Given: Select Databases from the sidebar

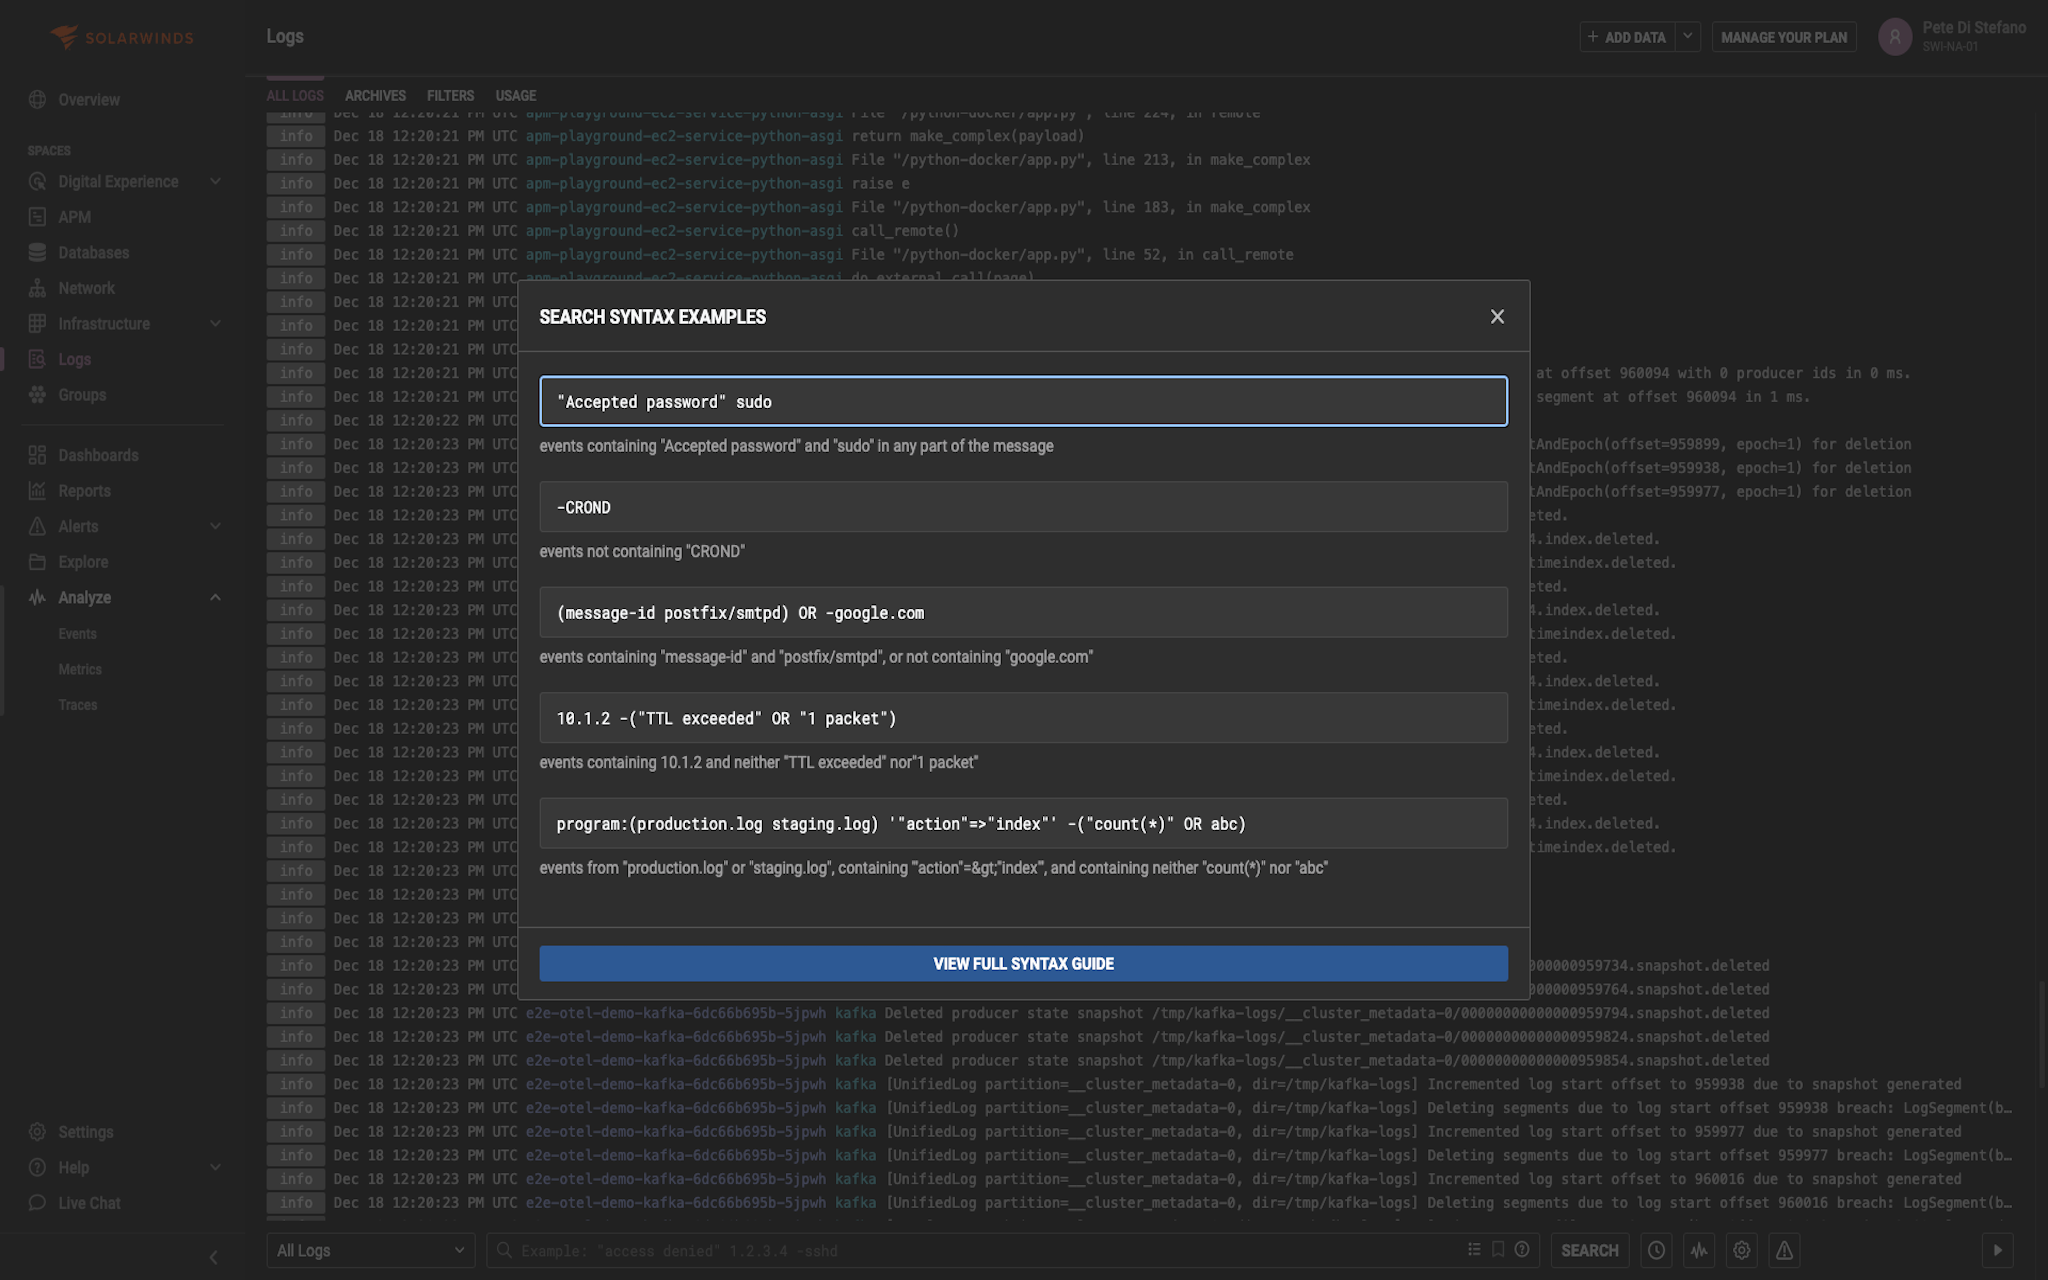Looking at the screenshot, I should pyautogui.click(x=95, y=252).
